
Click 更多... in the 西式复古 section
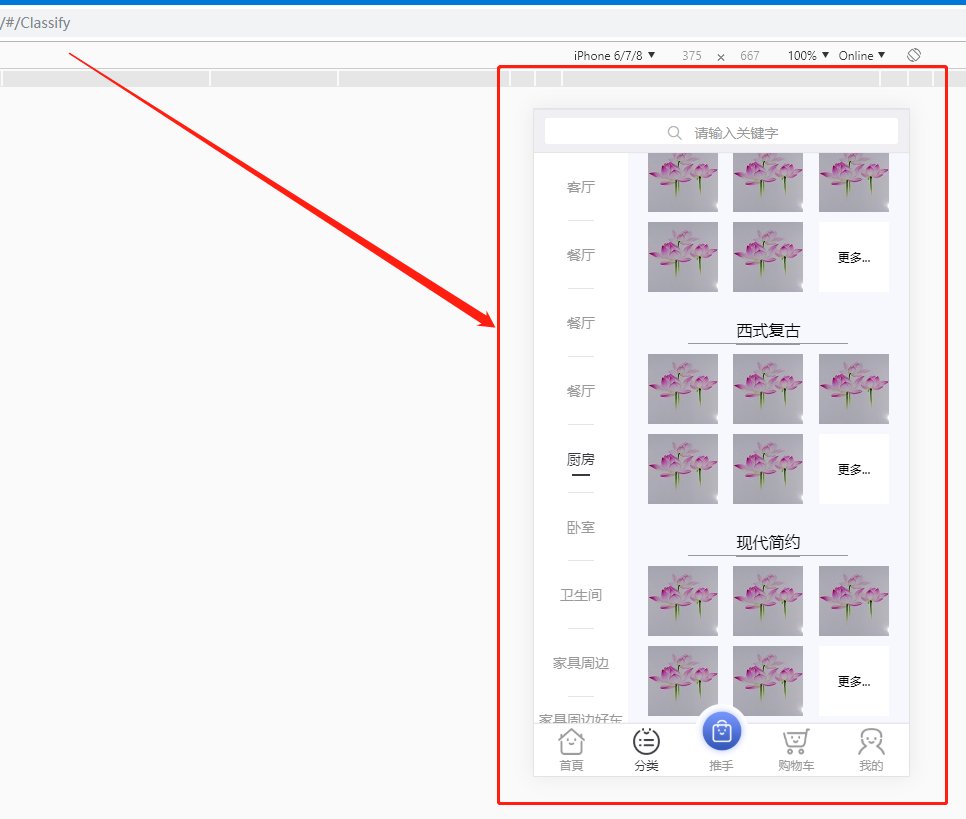point(854,469)
